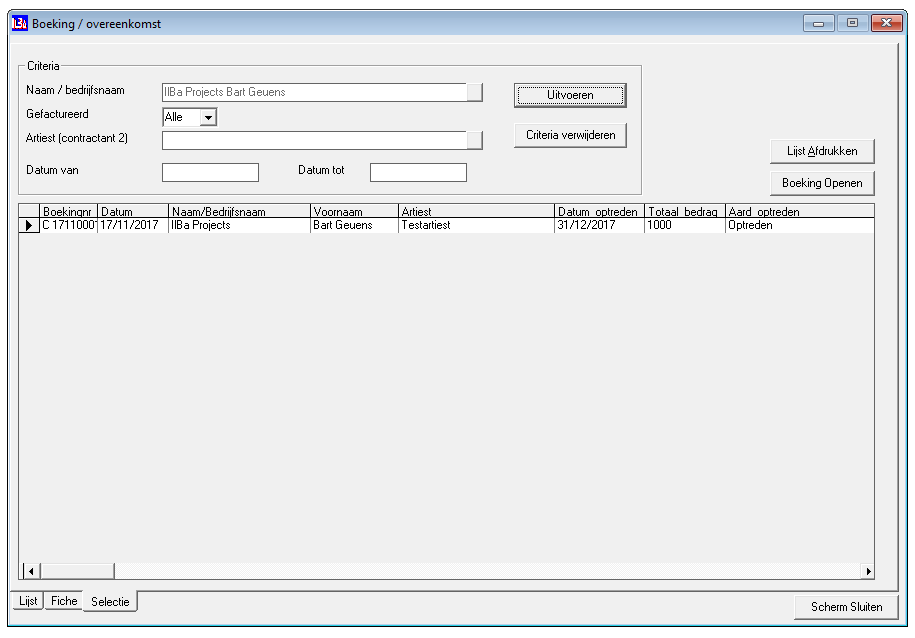Click the right scroll arrow of the grid
The height and width of the screenshot is (638, 915).
[x=868, y=571]
